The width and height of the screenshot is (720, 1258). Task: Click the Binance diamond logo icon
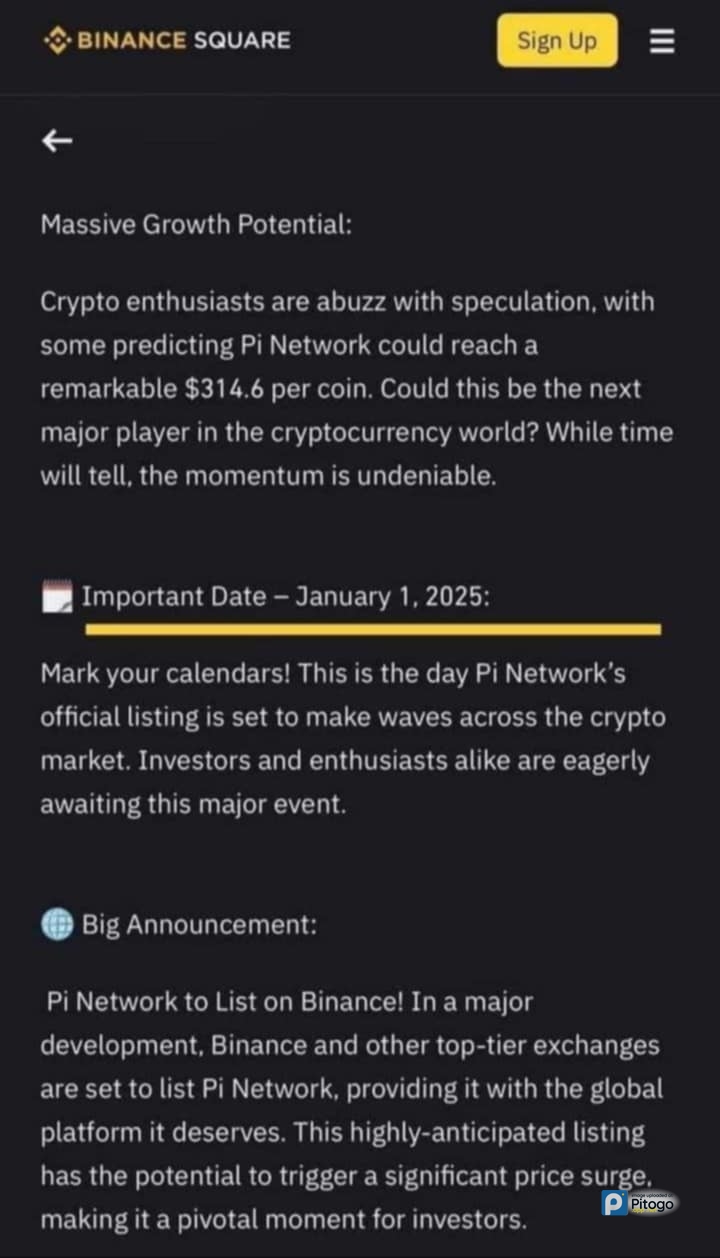[x=57, y=41]
